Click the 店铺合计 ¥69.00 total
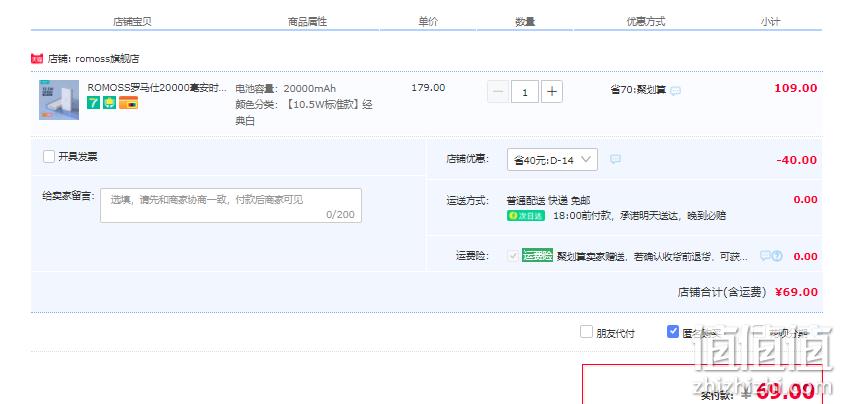Viewport: 842px width, 404px height. (x=747, y=292)
